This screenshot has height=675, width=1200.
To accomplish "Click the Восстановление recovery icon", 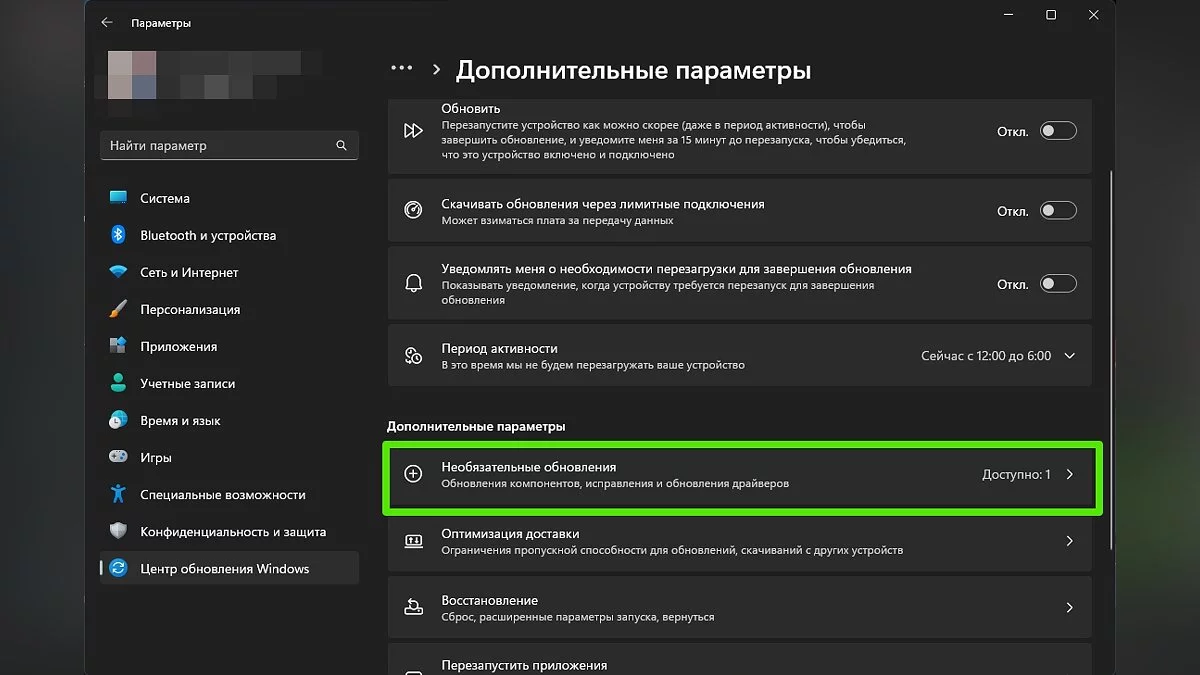I will (413, 607).
